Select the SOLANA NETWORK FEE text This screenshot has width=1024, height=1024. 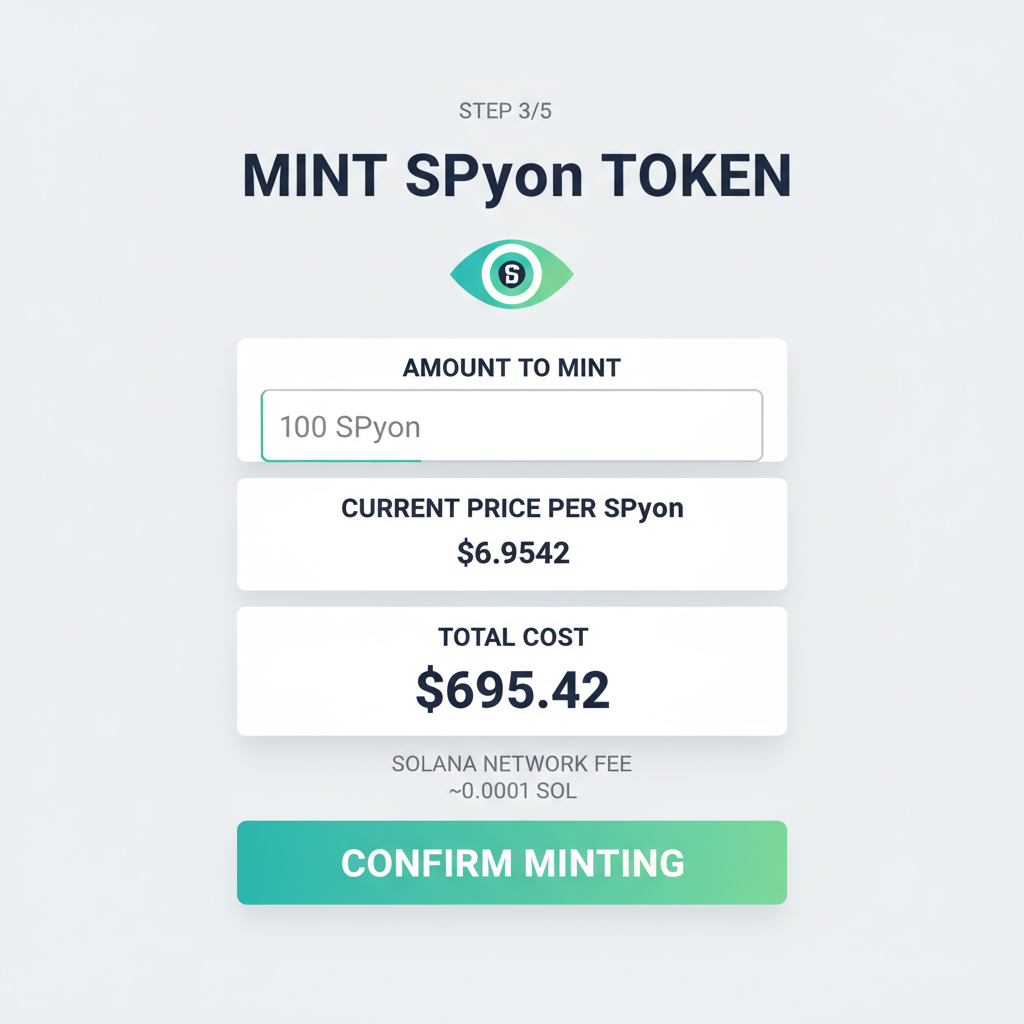pyautogui.click(x=512, y=764)
